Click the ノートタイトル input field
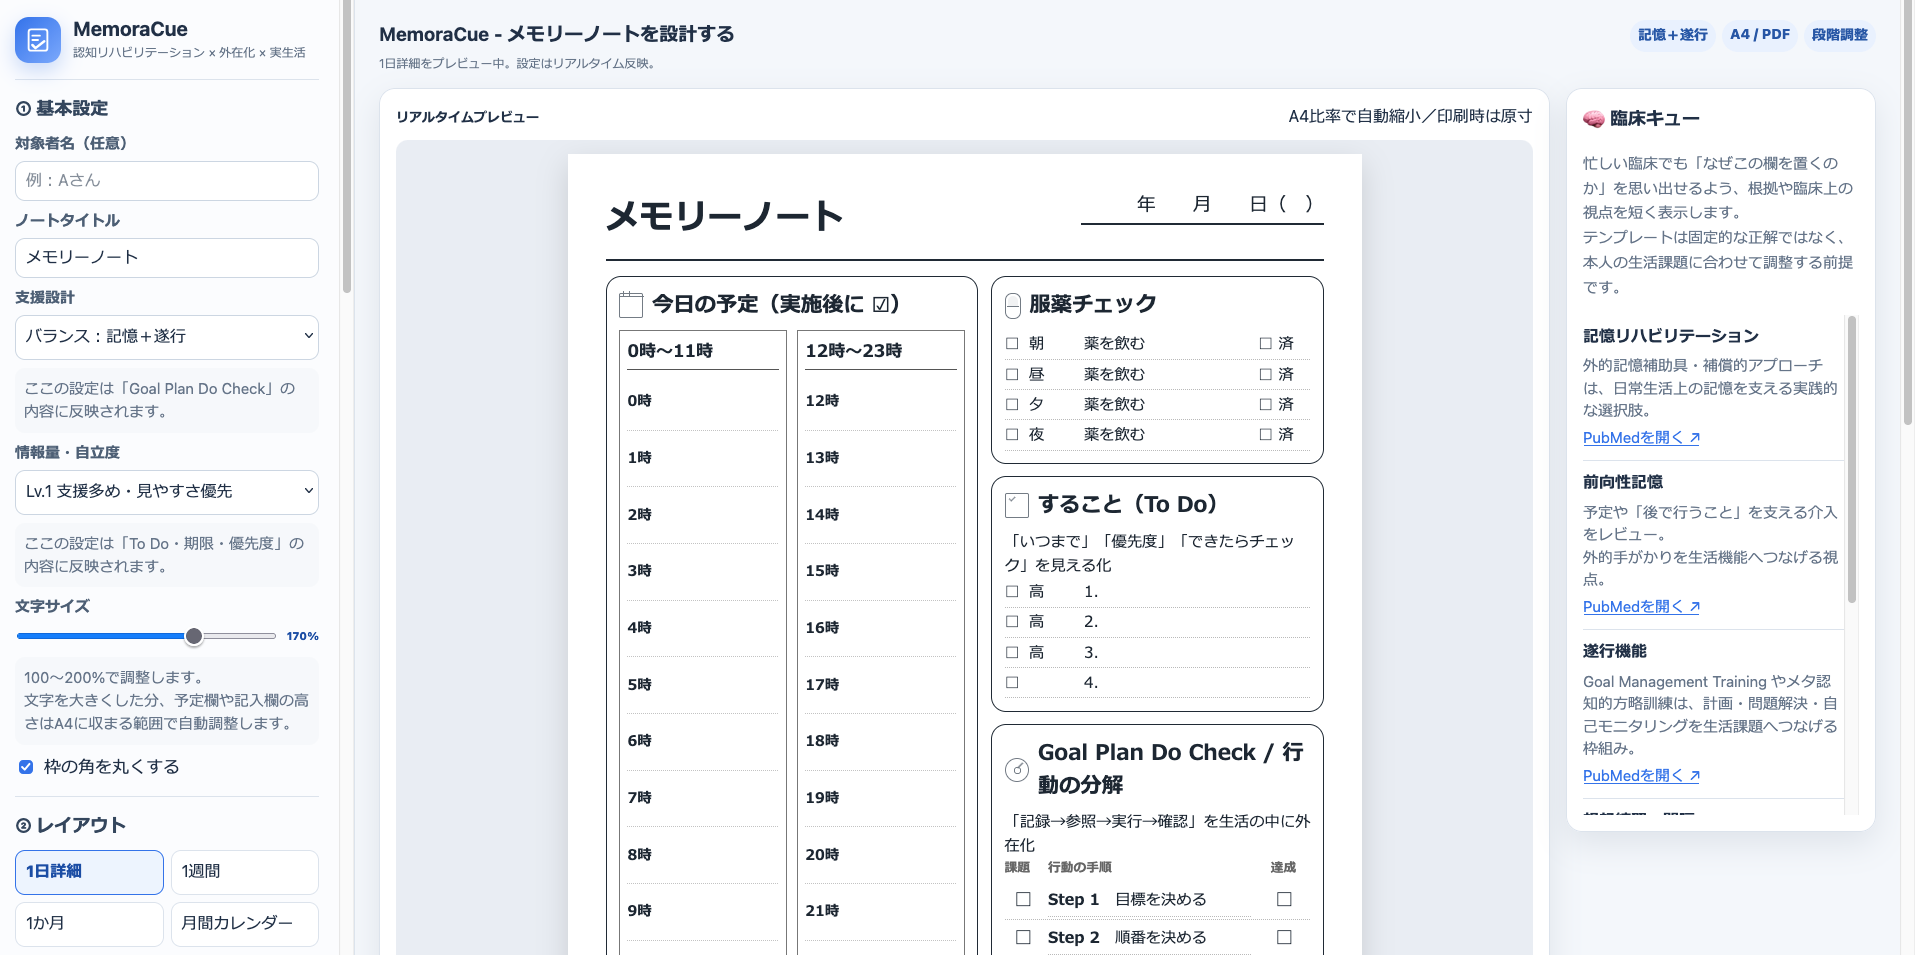This screenshot has width=1915, height=955. pos(167,258)
